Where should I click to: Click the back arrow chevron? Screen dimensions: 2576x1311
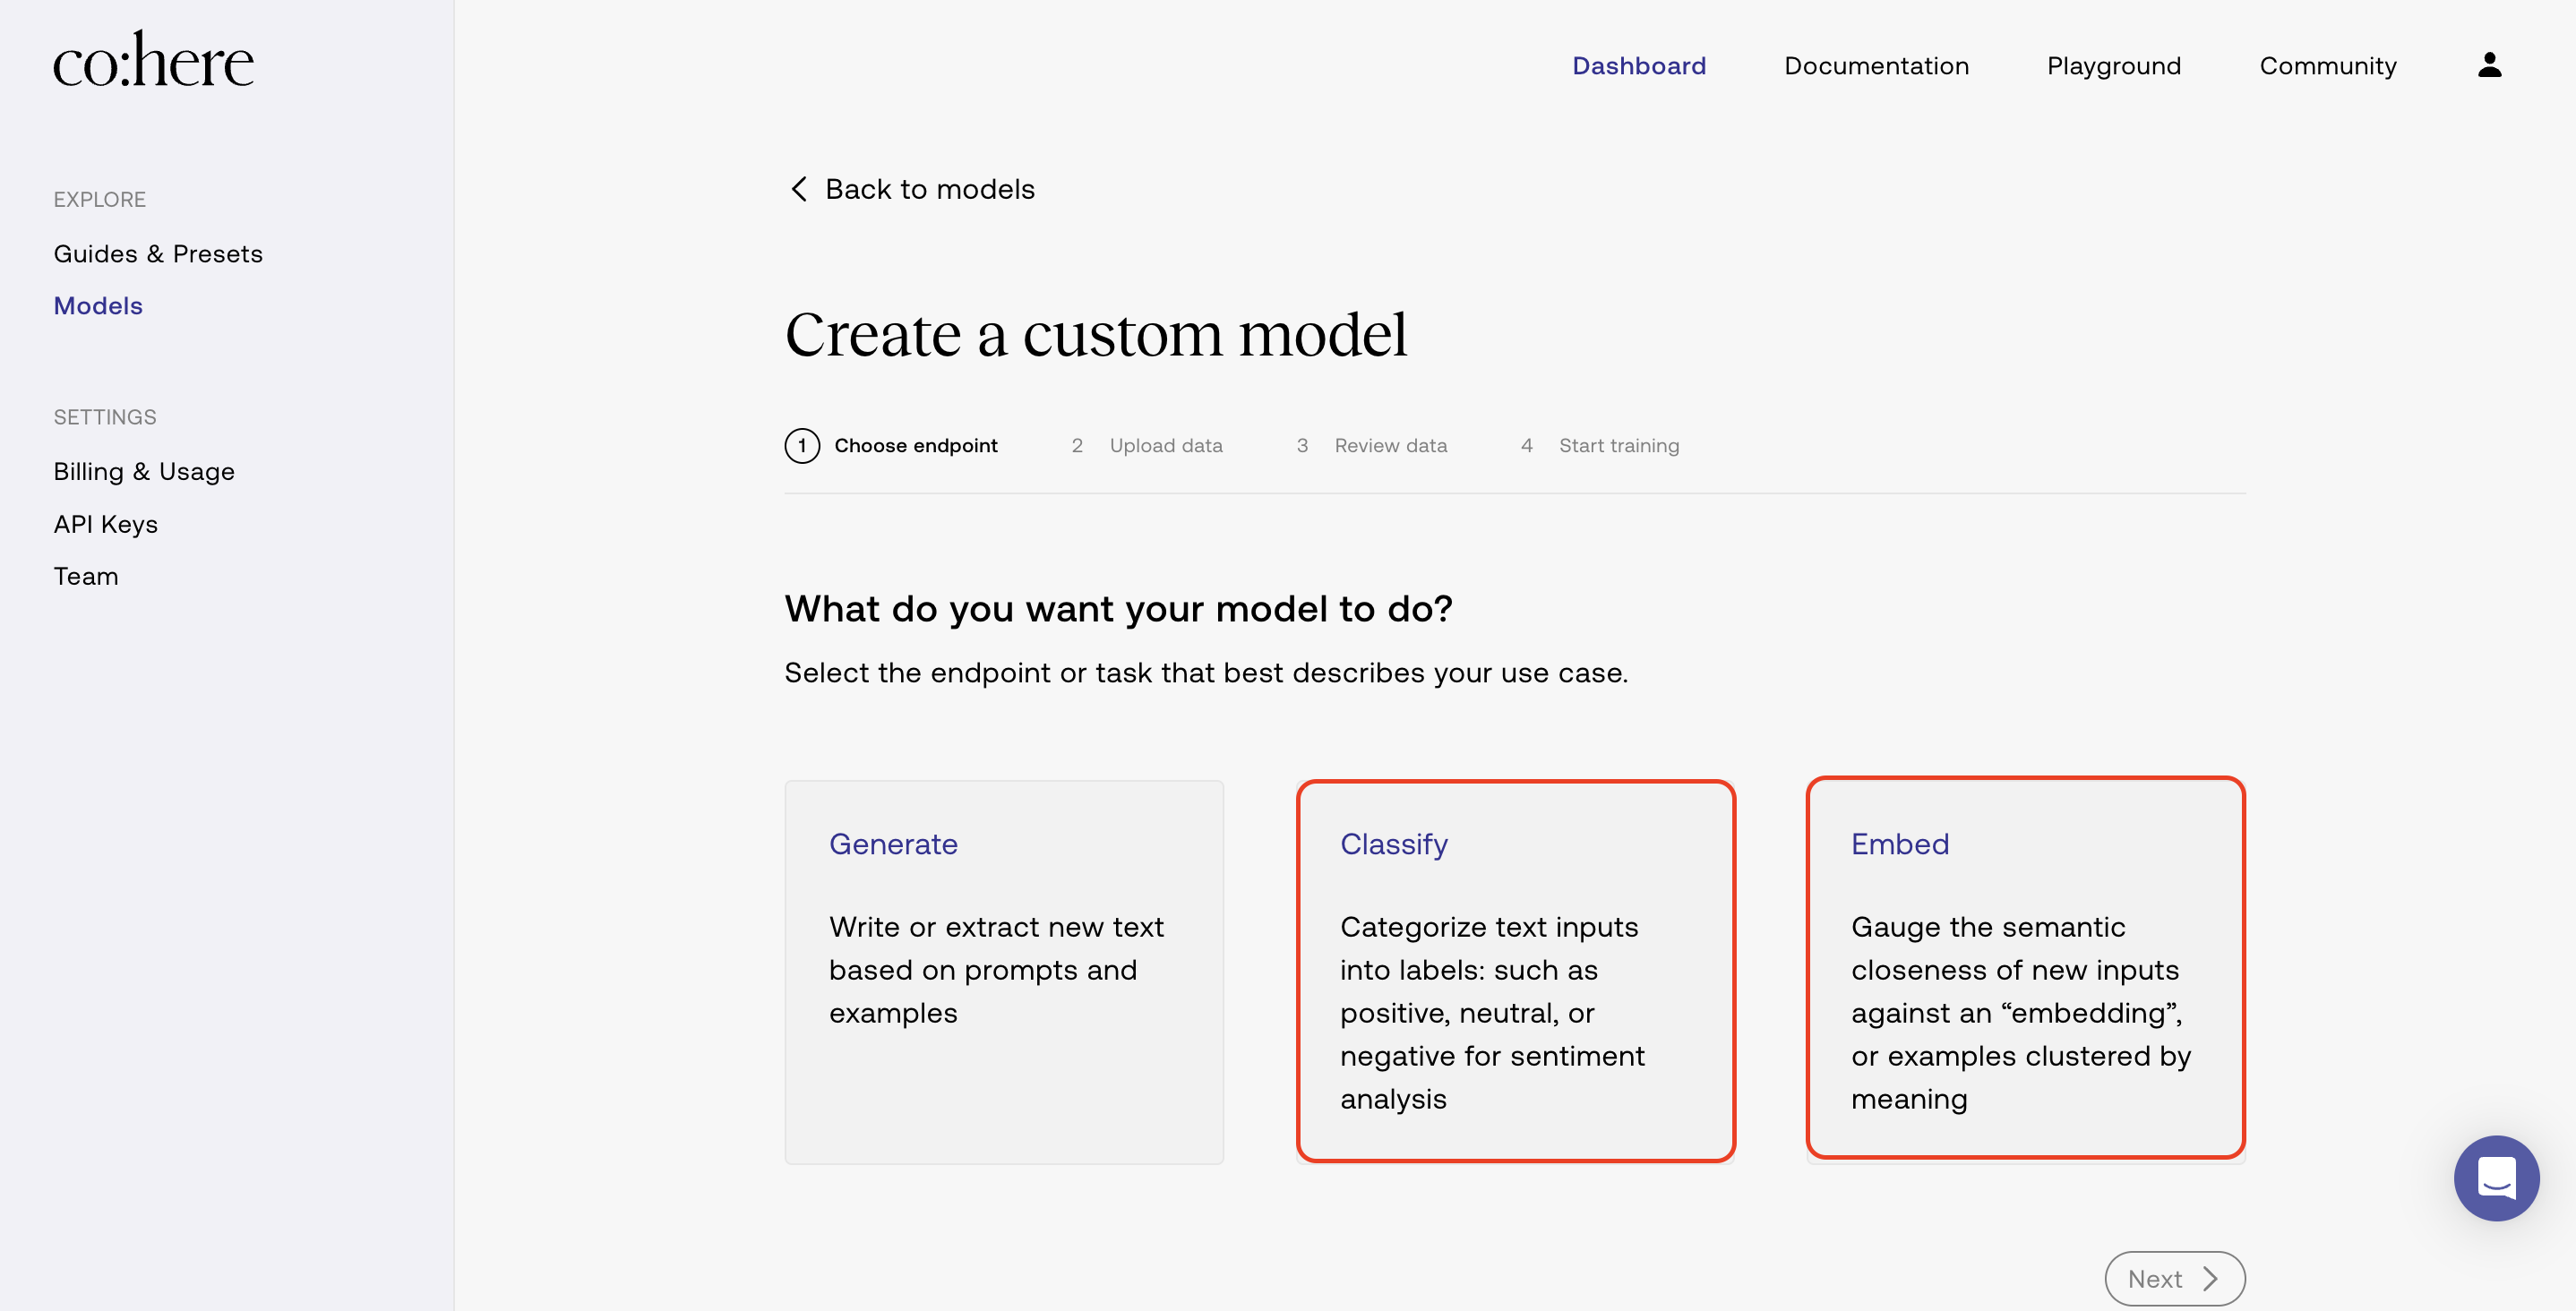point(798,189)
